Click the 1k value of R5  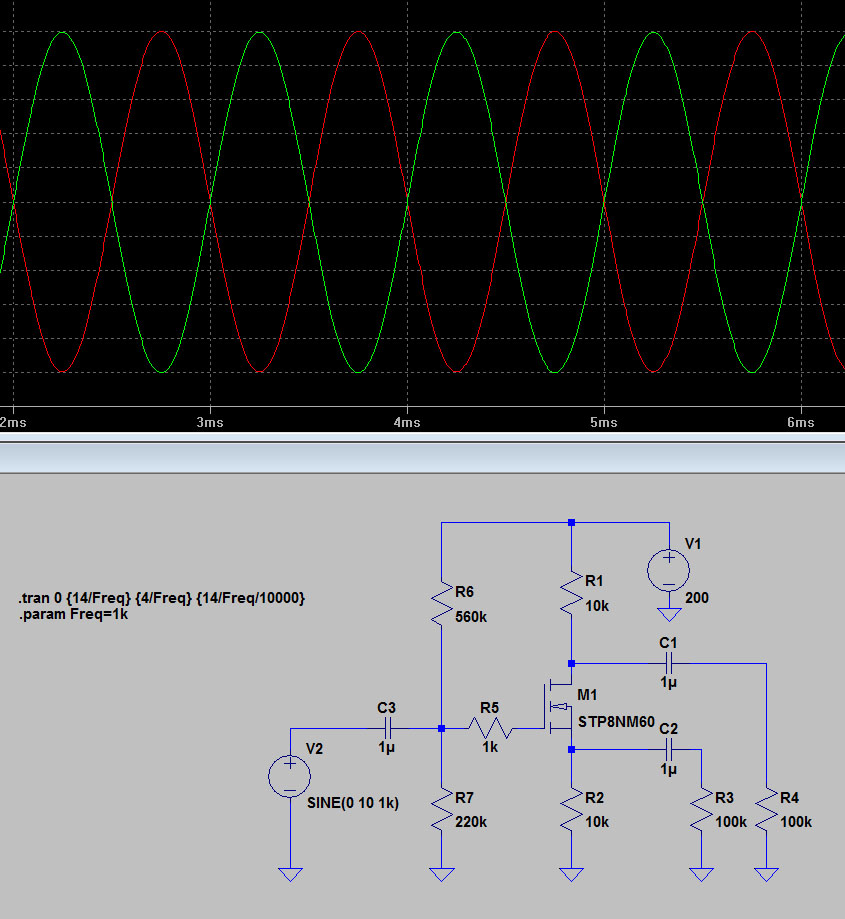point(490,747)
